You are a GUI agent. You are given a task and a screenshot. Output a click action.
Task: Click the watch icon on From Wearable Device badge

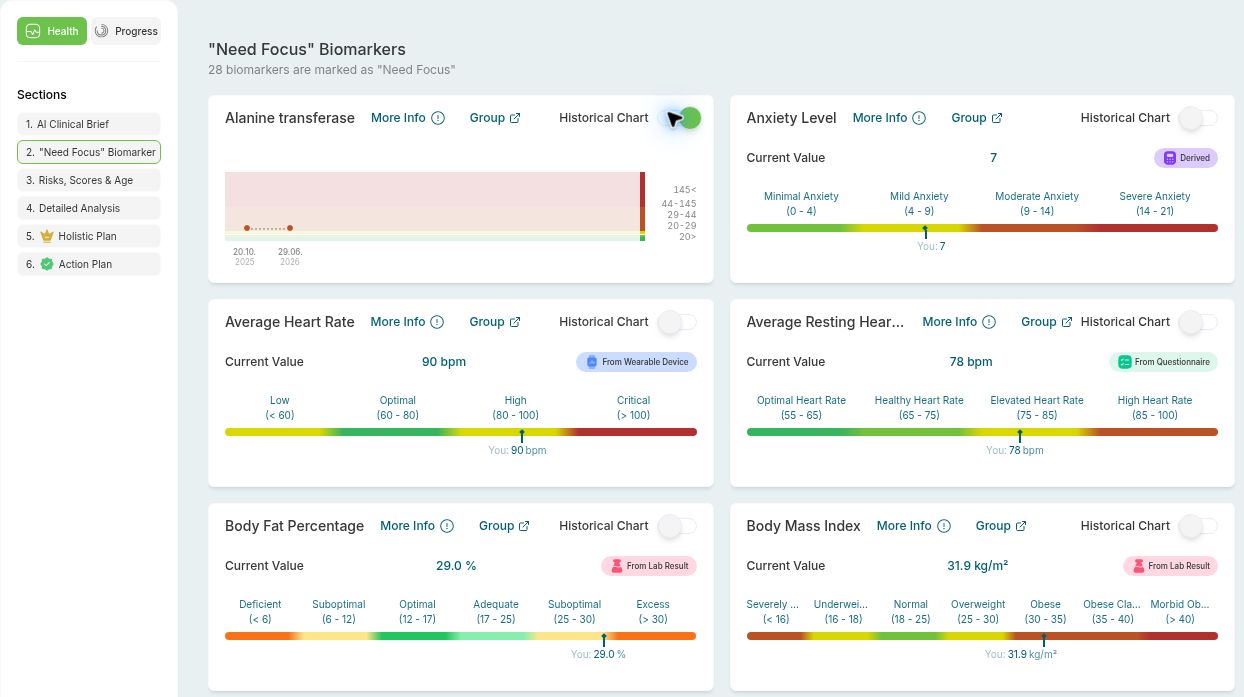point(591,362)
